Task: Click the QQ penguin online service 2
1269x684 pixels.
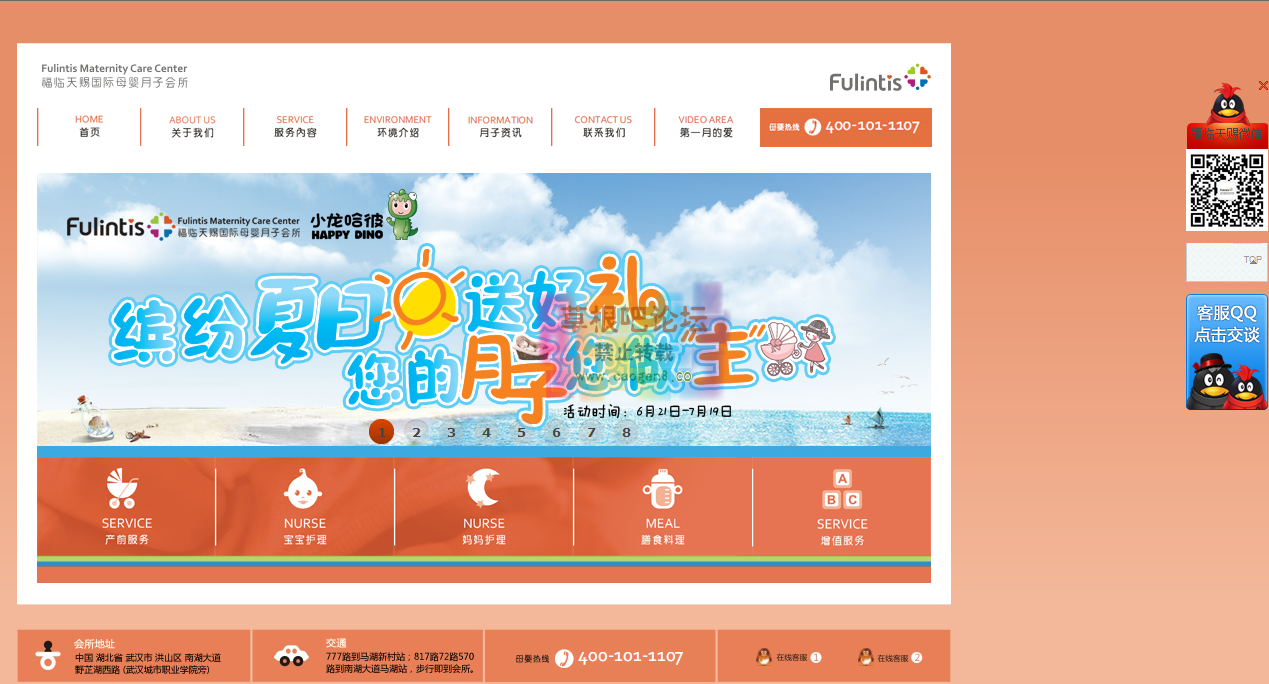Action: (x=866, y=657)
